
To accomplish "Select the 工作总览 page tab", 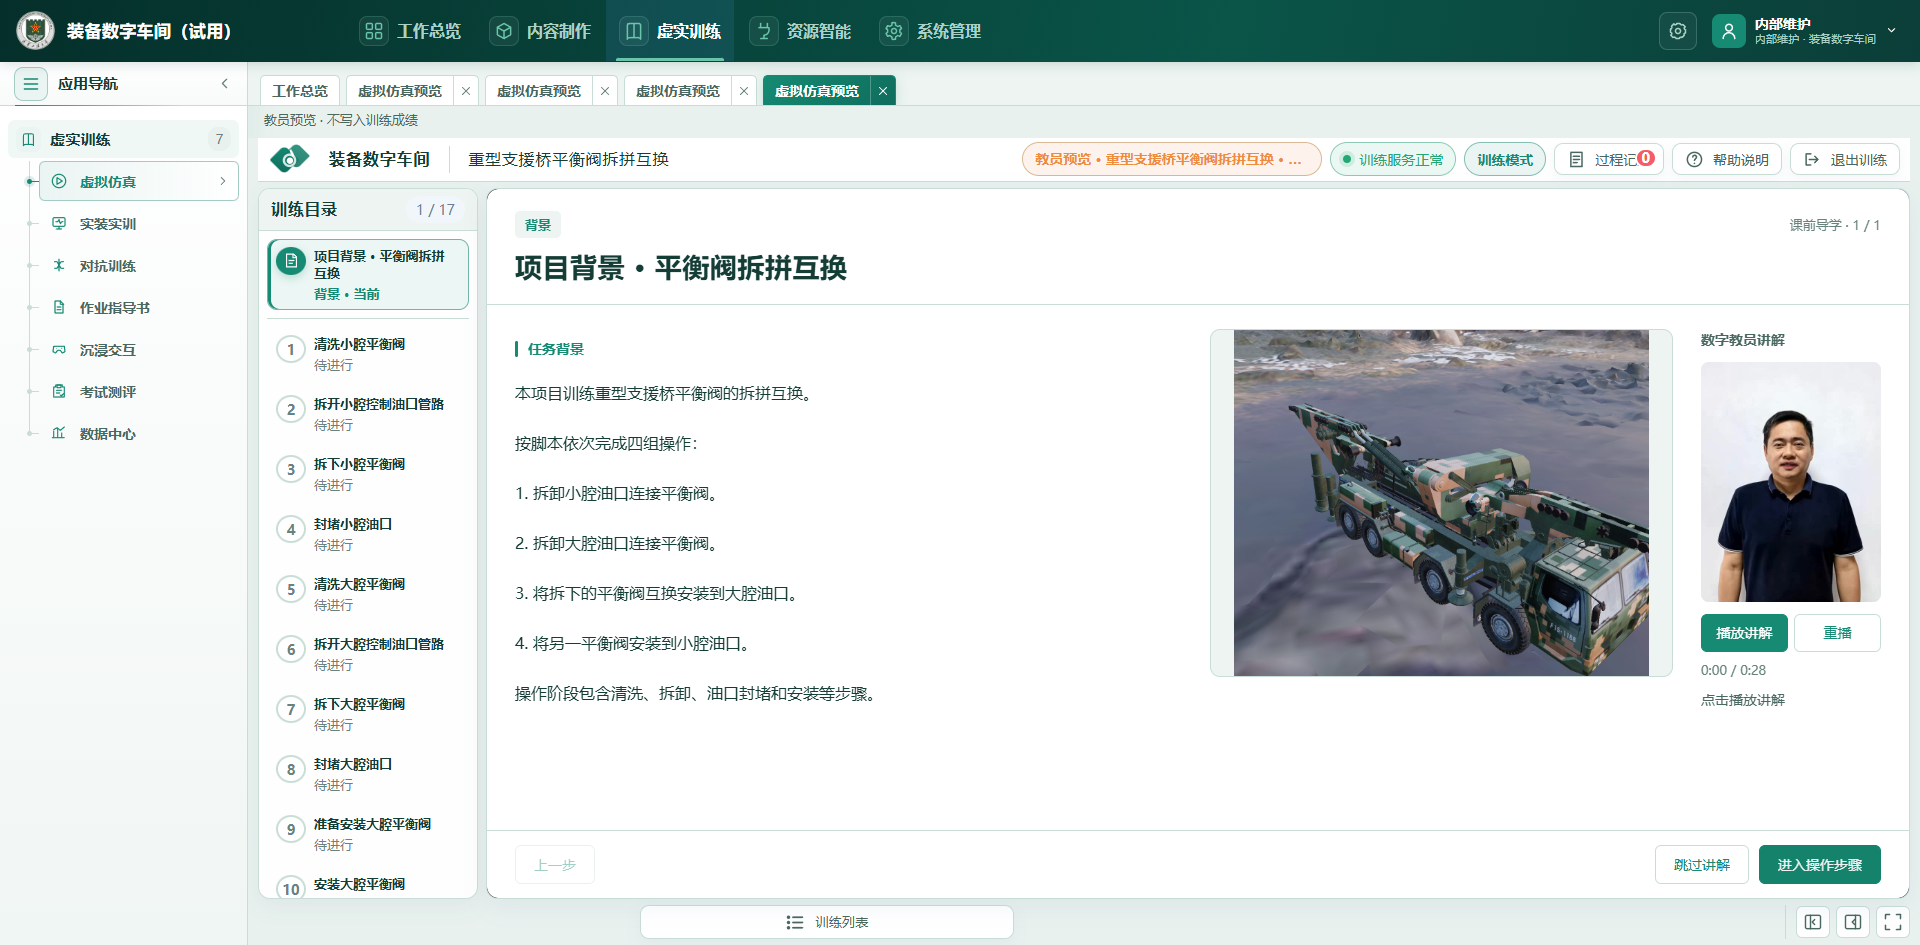I will pos(300,91).
